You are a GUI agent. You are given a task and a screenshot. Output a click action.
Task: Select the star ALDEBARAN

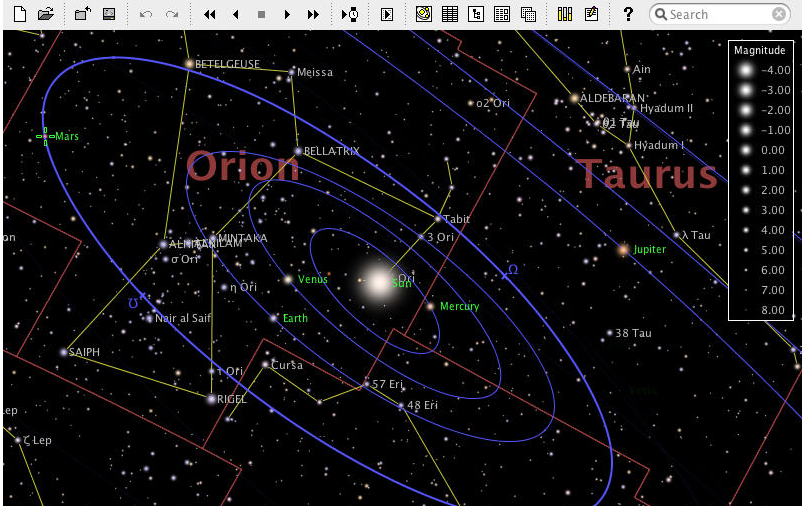point(574,98)
